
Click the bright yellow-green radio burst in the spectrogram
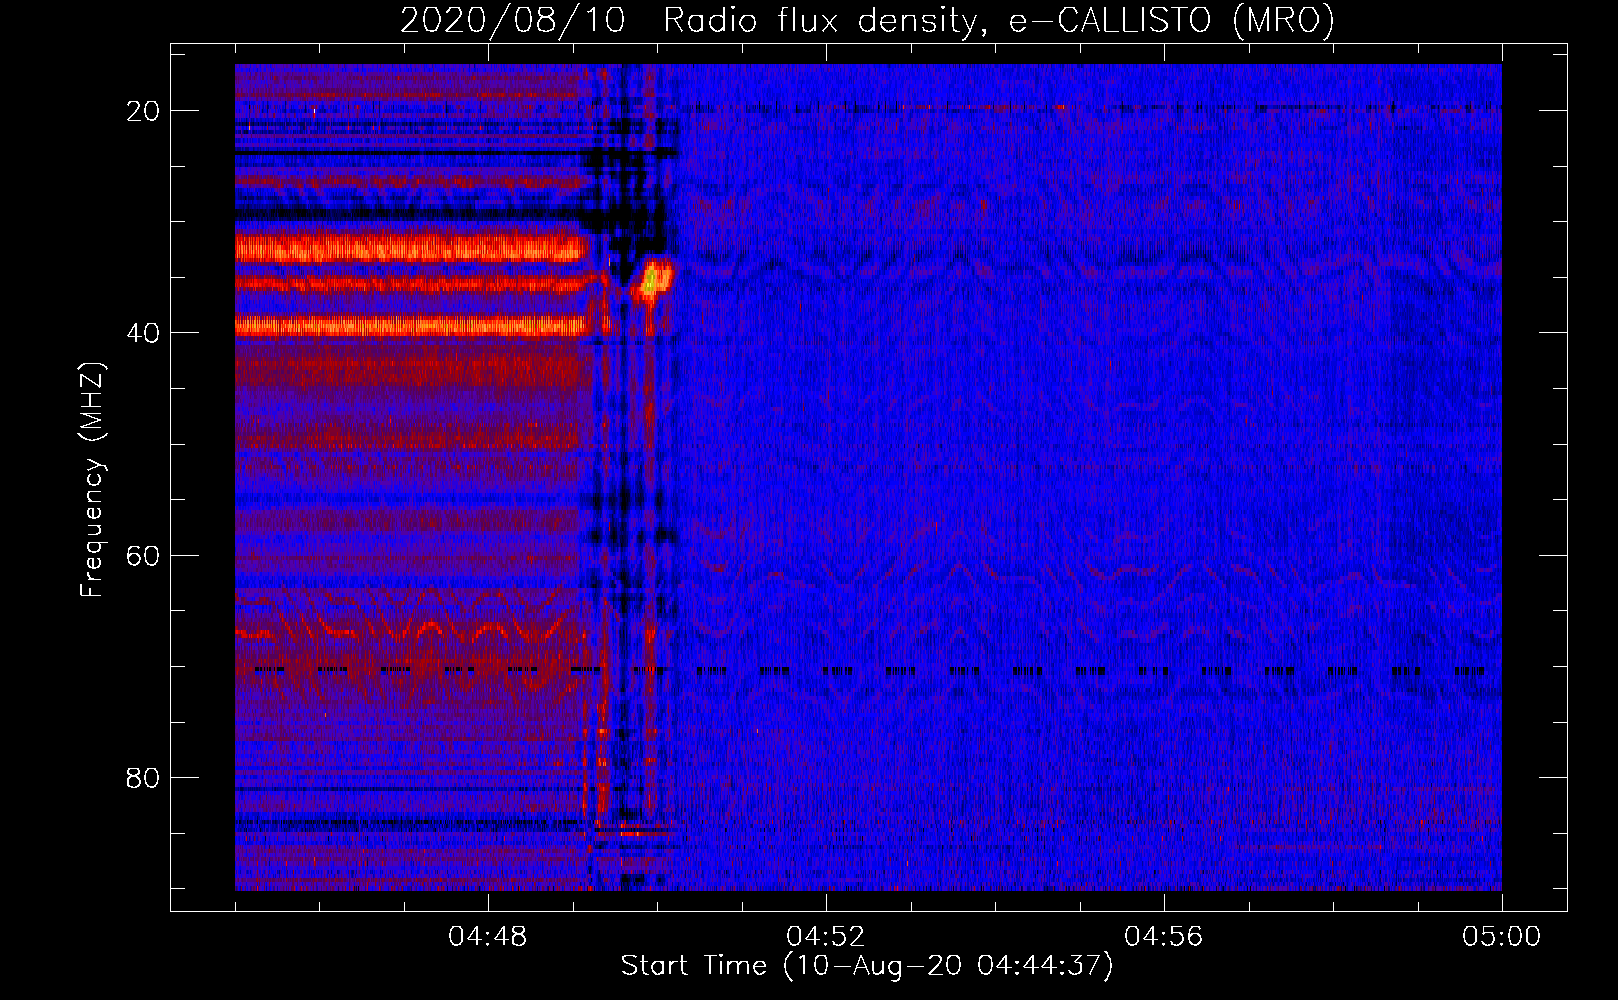[653, 279]
